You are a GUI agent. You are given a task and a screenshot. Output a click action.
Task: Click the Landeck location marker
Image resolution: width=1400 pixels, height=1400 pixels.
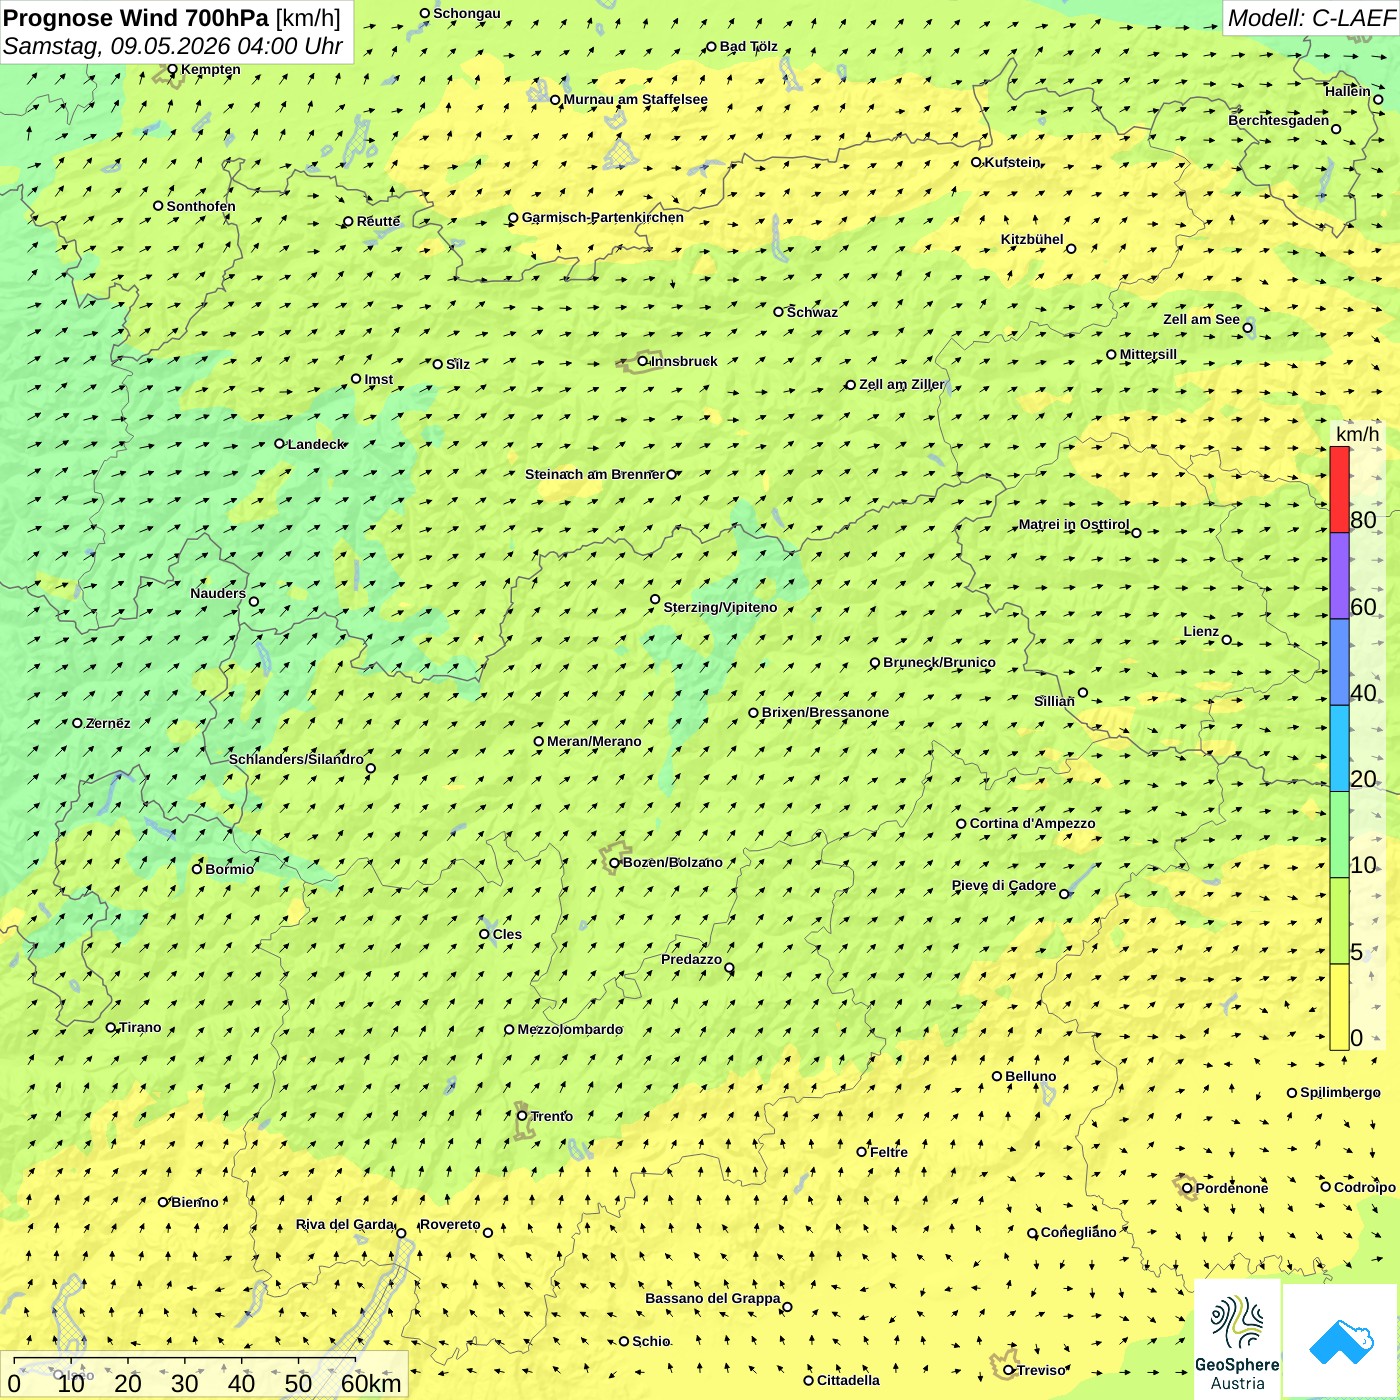pos(280,444)
